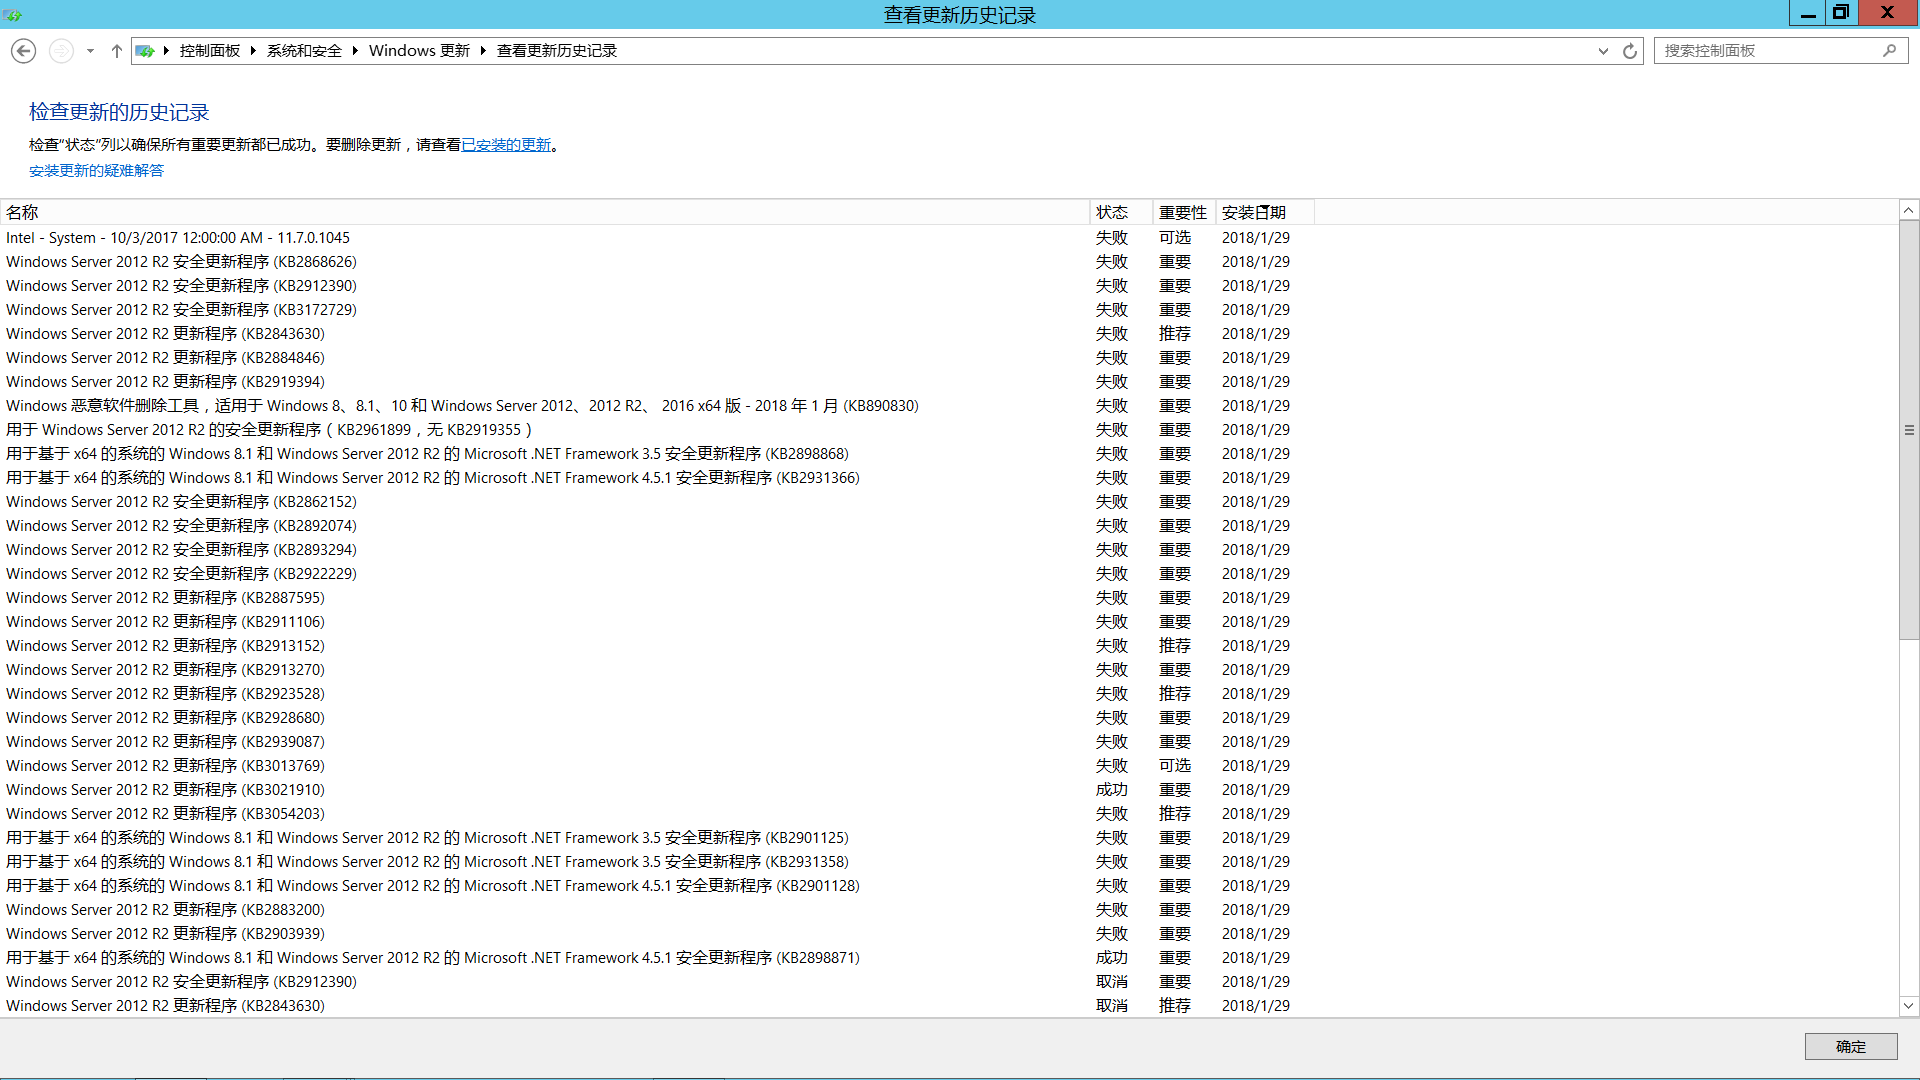
Task: Open the 安装更新的疑难解答 link
Action: click(x=96, y=171)
